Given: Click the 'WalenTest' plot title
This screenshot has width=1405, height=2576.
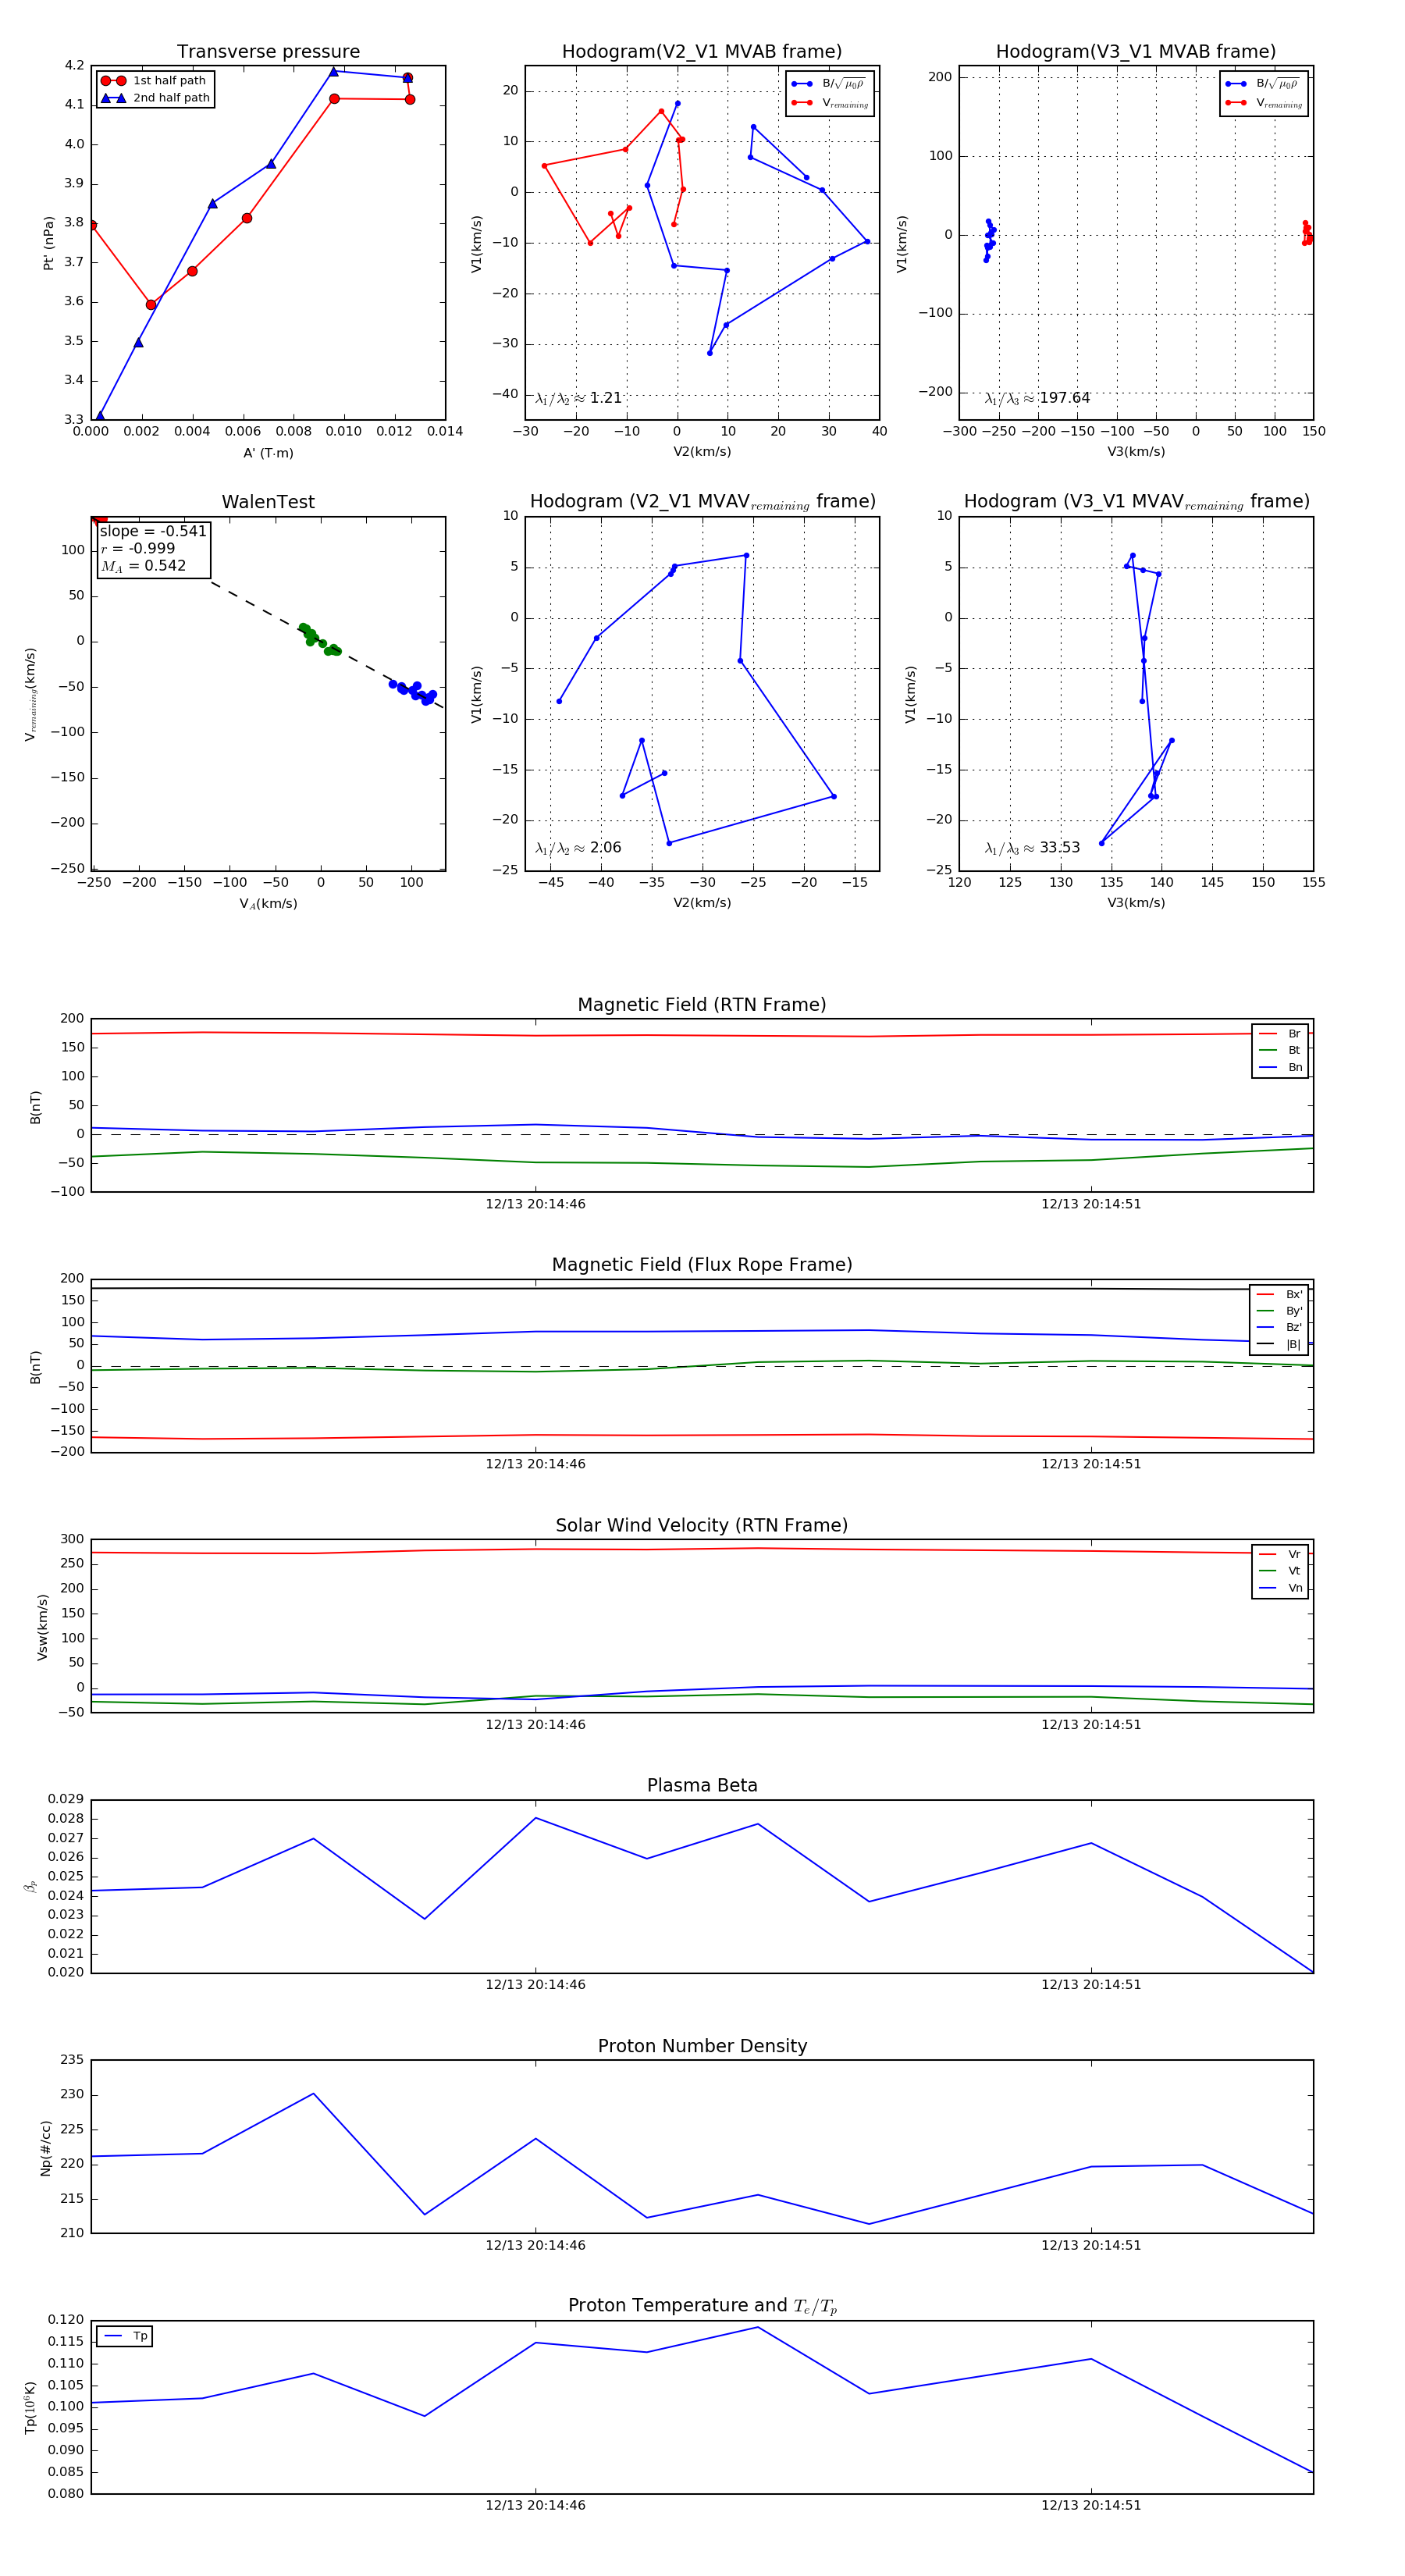Looking at the screenshot, I should coord(268,502).
